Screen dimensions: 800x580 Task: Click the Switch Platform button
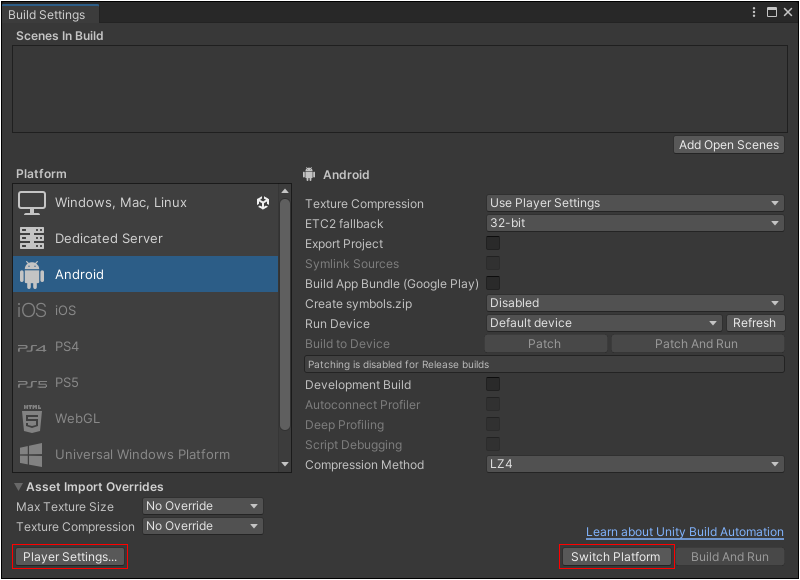[616, 557]
